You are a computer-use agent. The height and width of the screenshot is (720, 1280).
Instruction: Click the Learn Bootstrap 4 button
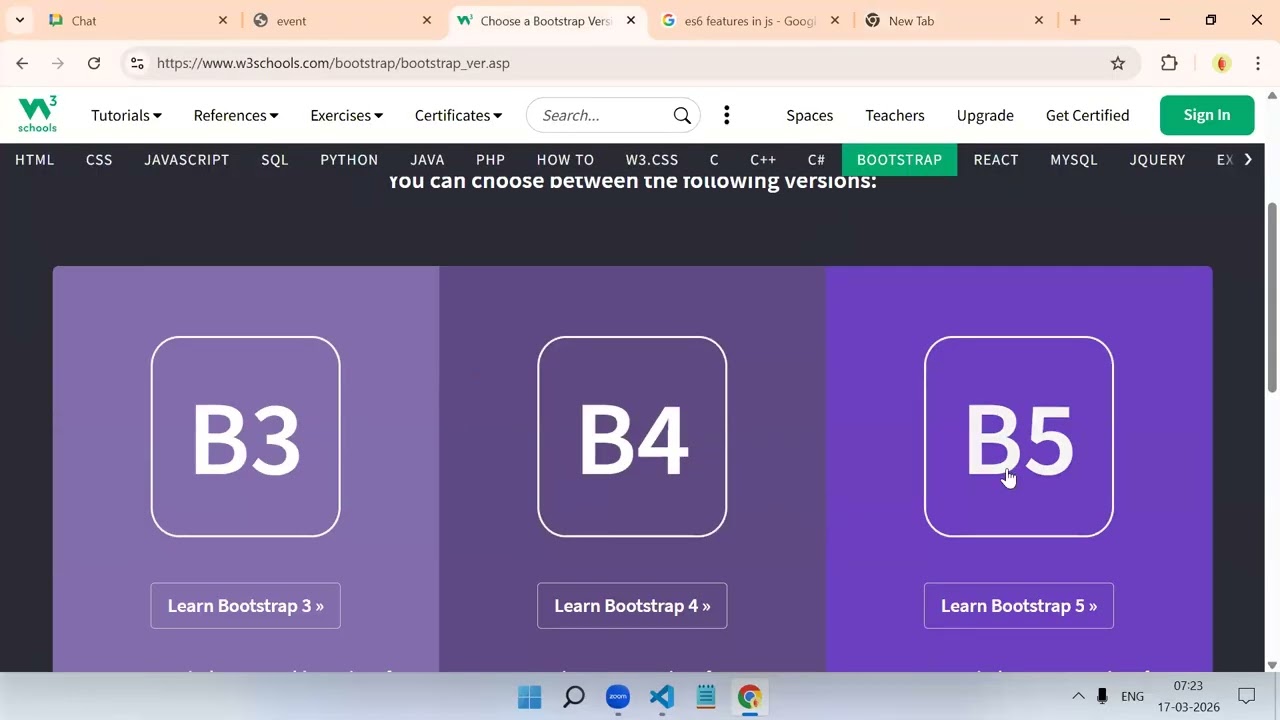click(632, 606)
